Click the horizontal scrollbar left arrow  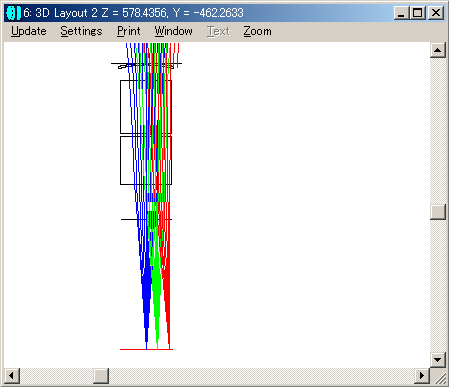12,376
